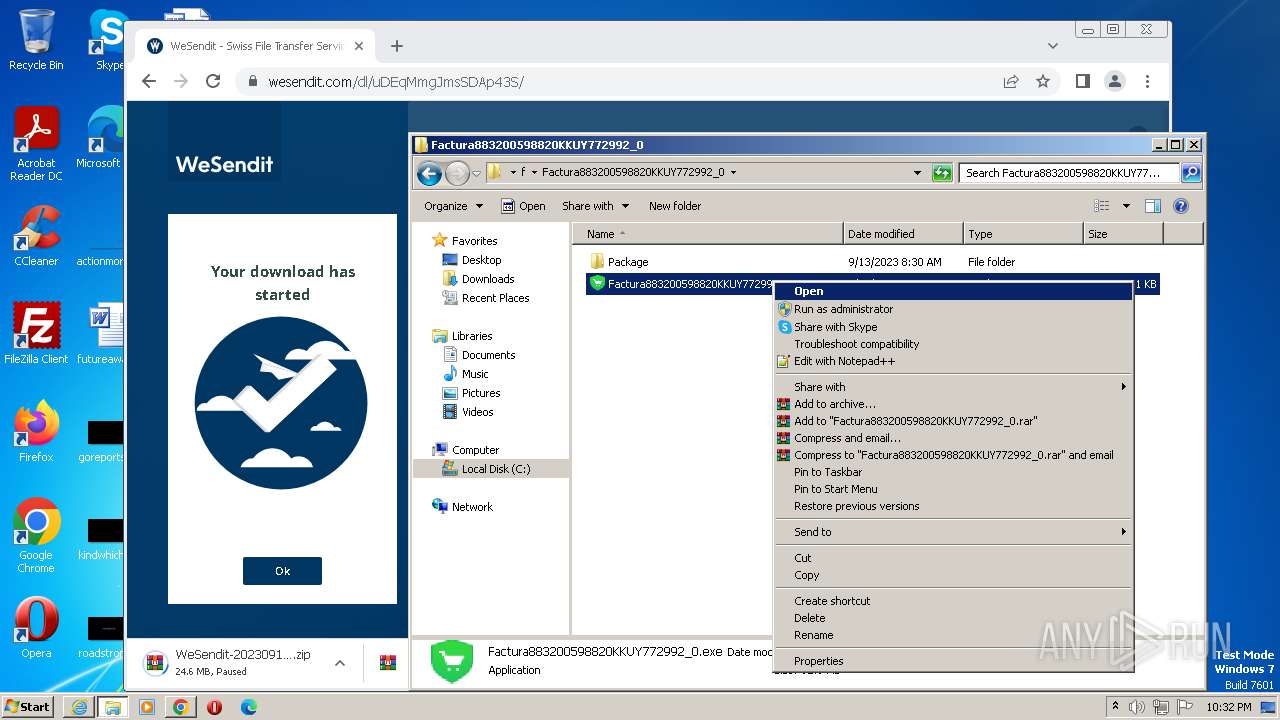Refresh the Explorer folder view
The width and height of the screenshot is (1280, 720).
[941, 173]
